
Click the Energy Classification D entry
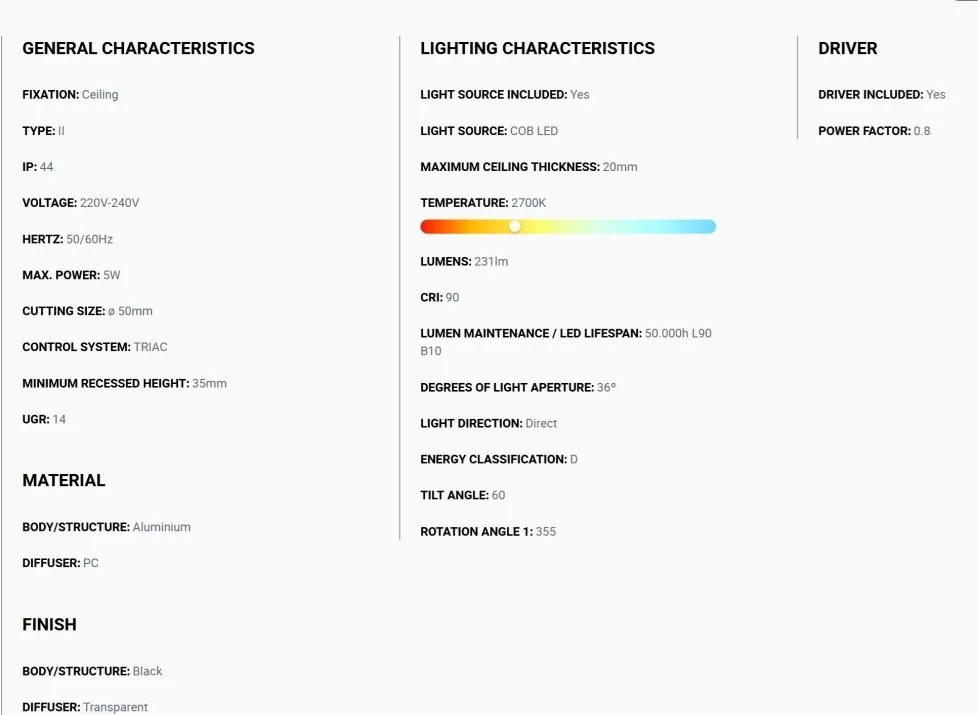coord(499,459)
